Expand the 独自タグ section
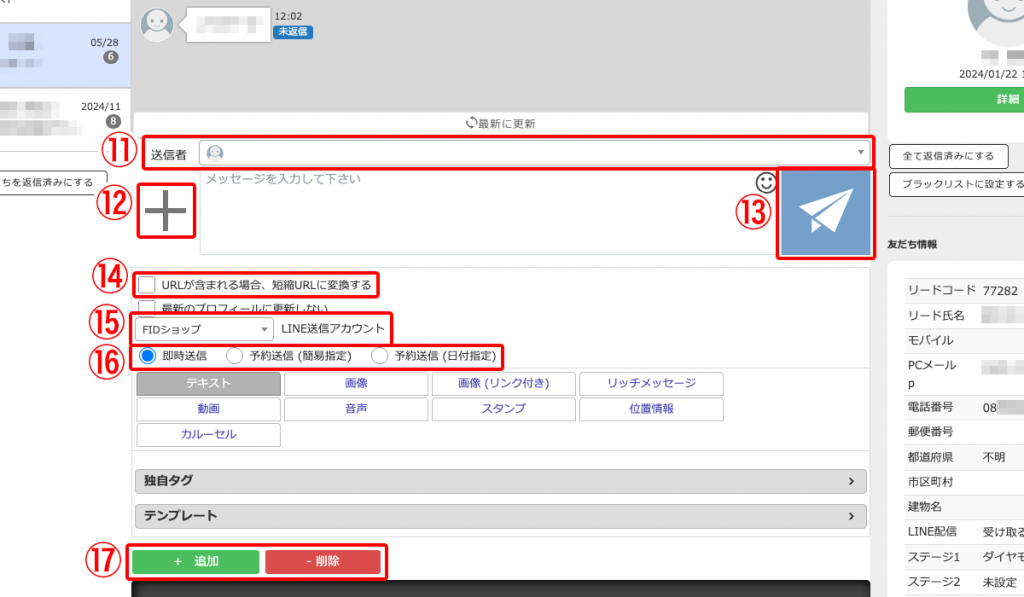 pyautogui.click(x=501, y=481)
